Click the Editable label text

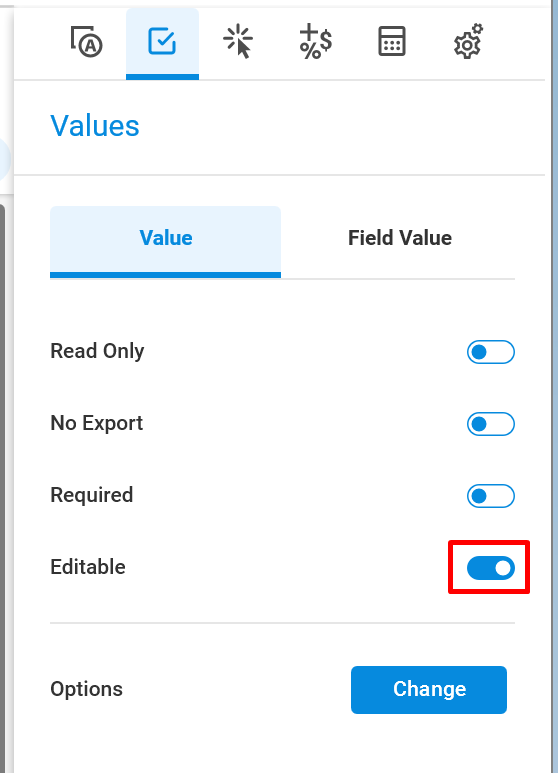[x=88, y=567]
